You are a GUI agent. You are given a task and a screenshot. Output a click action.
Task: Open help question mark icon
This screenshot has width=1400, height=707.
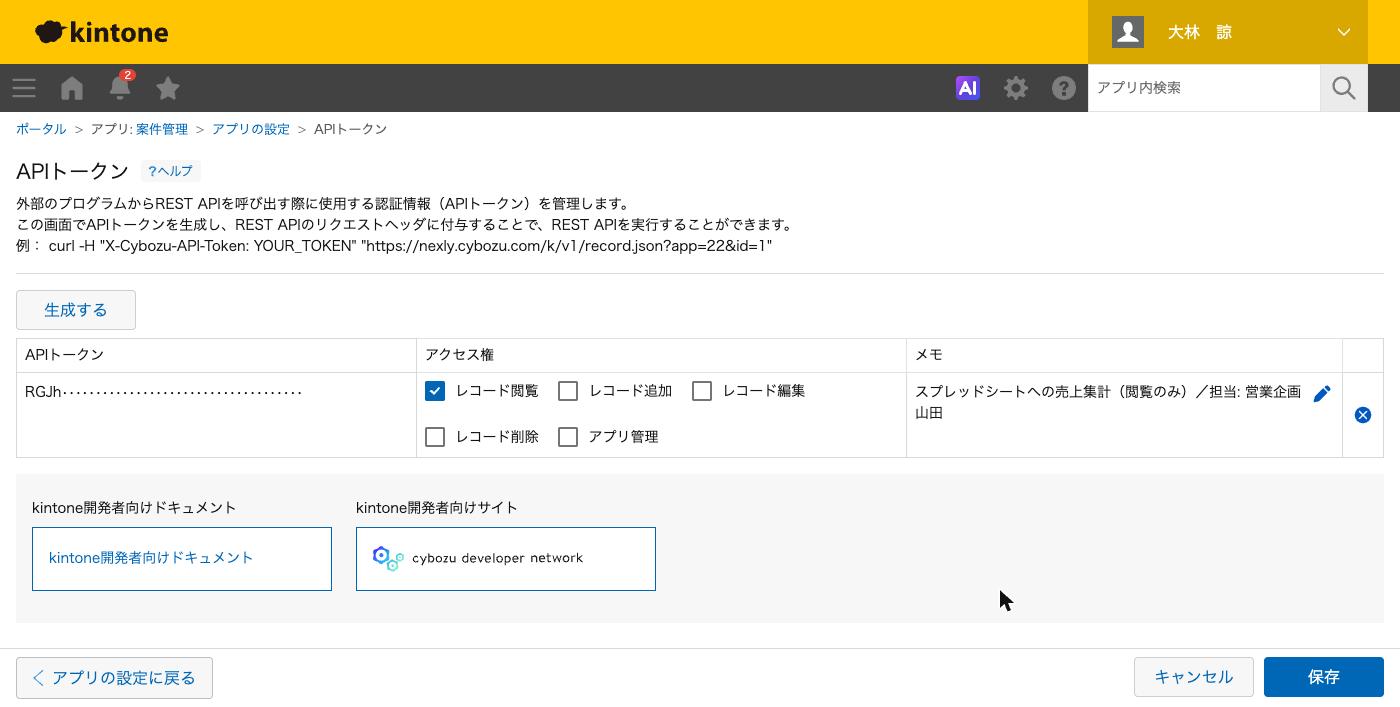(x=1064, y=88)
